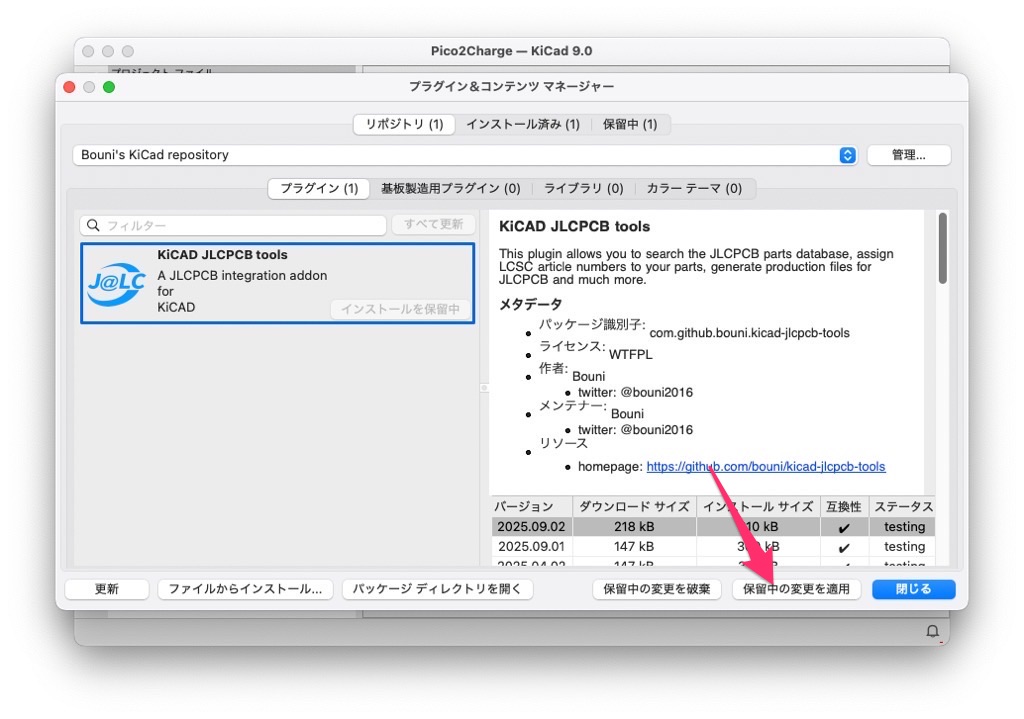Click the JLCPCB plugin logo icon
The height and width of the screenshot is (719, 1024).
tap(116, 284)
